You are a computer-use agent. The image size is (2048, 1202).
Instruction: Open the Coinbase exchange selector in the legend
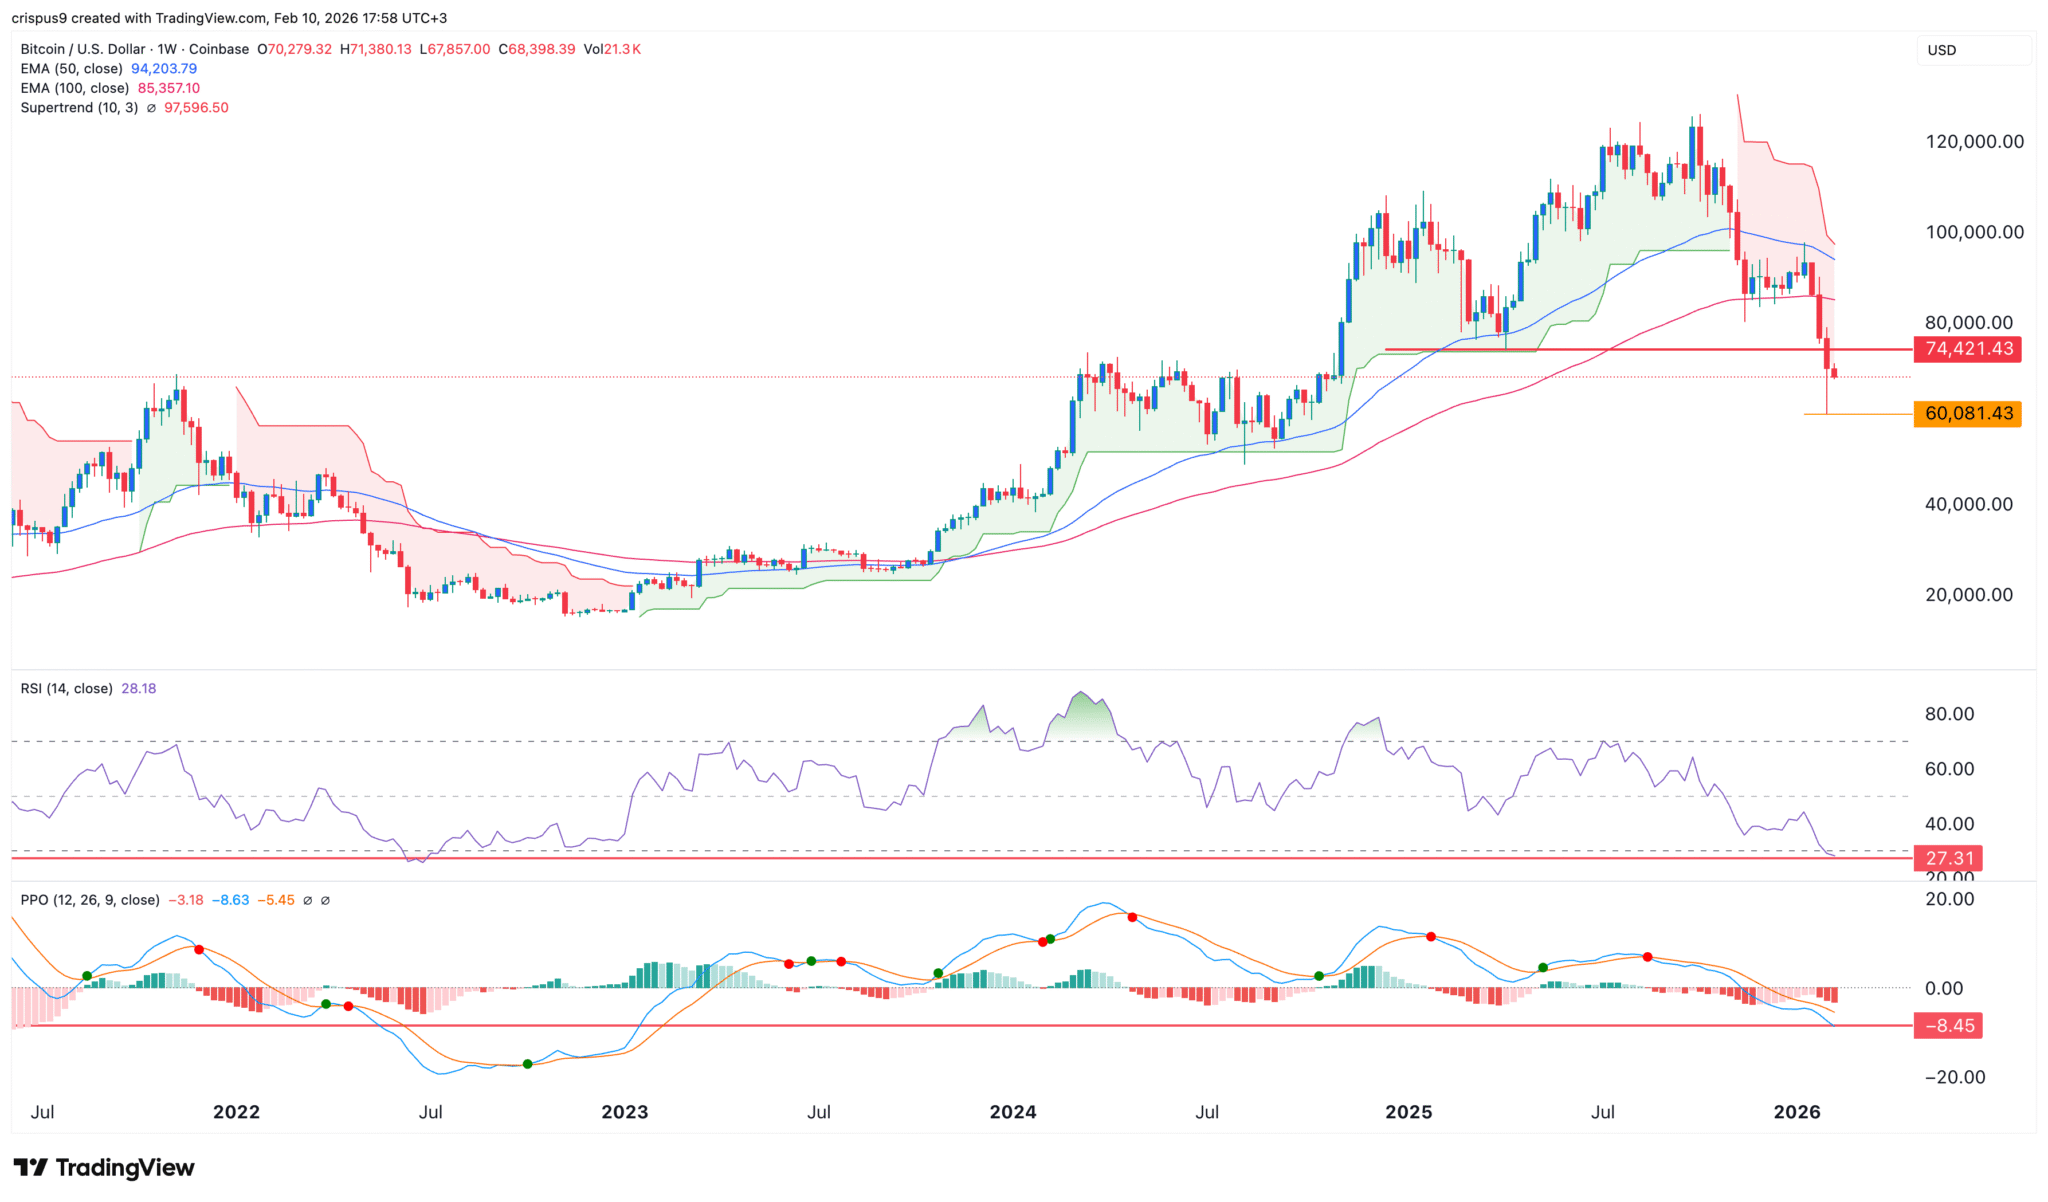pos(220,48)
